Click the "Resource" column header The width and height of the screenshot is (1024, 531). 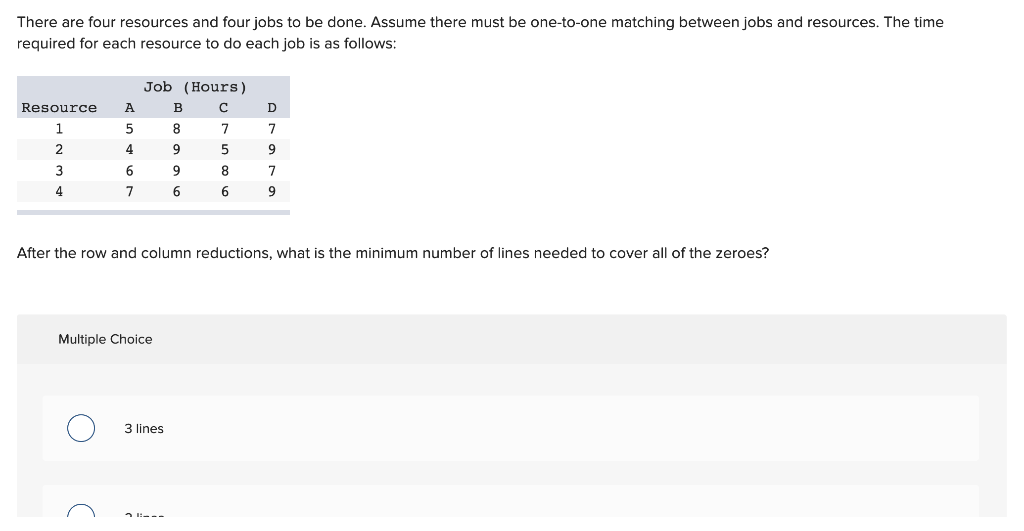59,108
